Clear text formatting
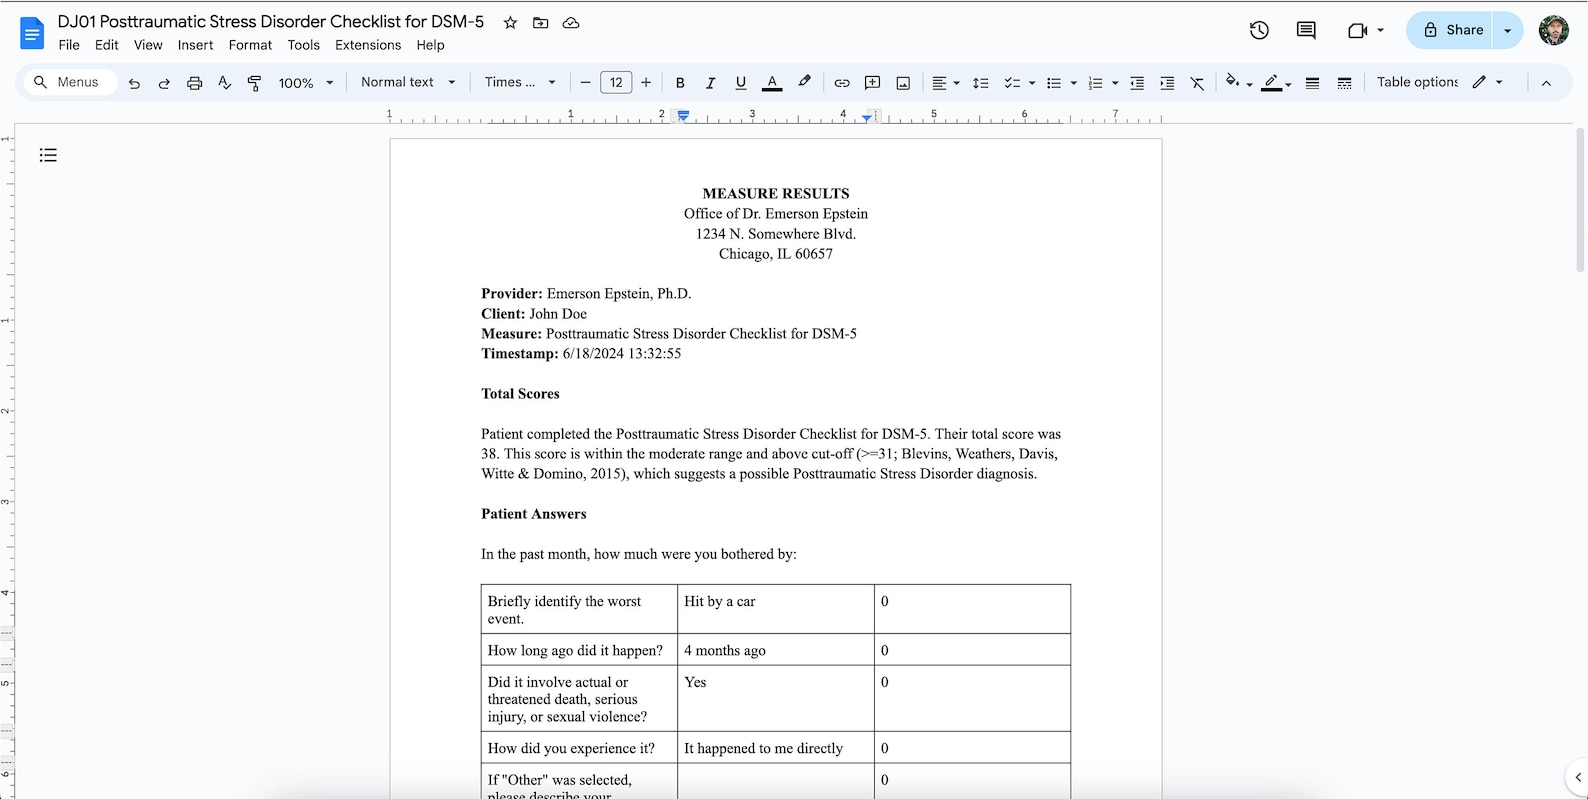The image size is (1588, 799). [x=1197, y=83]
